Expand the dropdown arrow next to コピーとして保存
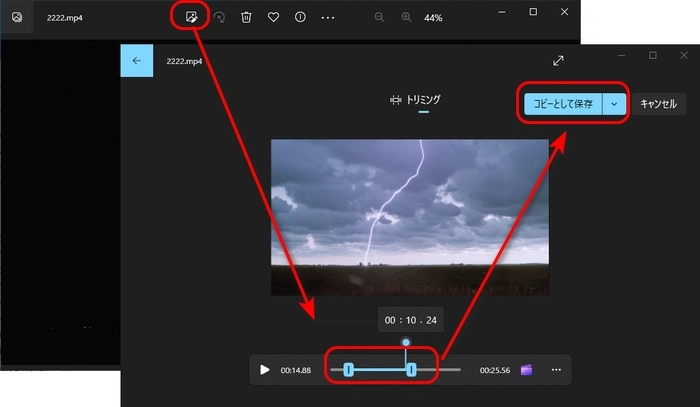The height and width of the screenshot is (407, 700). point(614,103)
